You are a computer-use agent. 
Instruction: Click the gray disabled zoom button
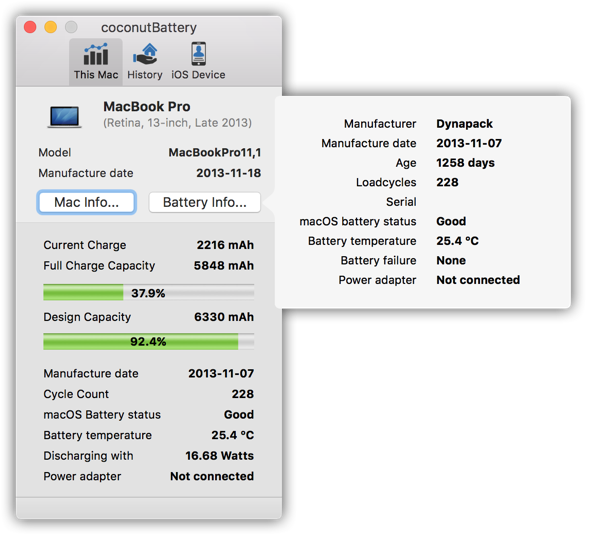[71, 27]
